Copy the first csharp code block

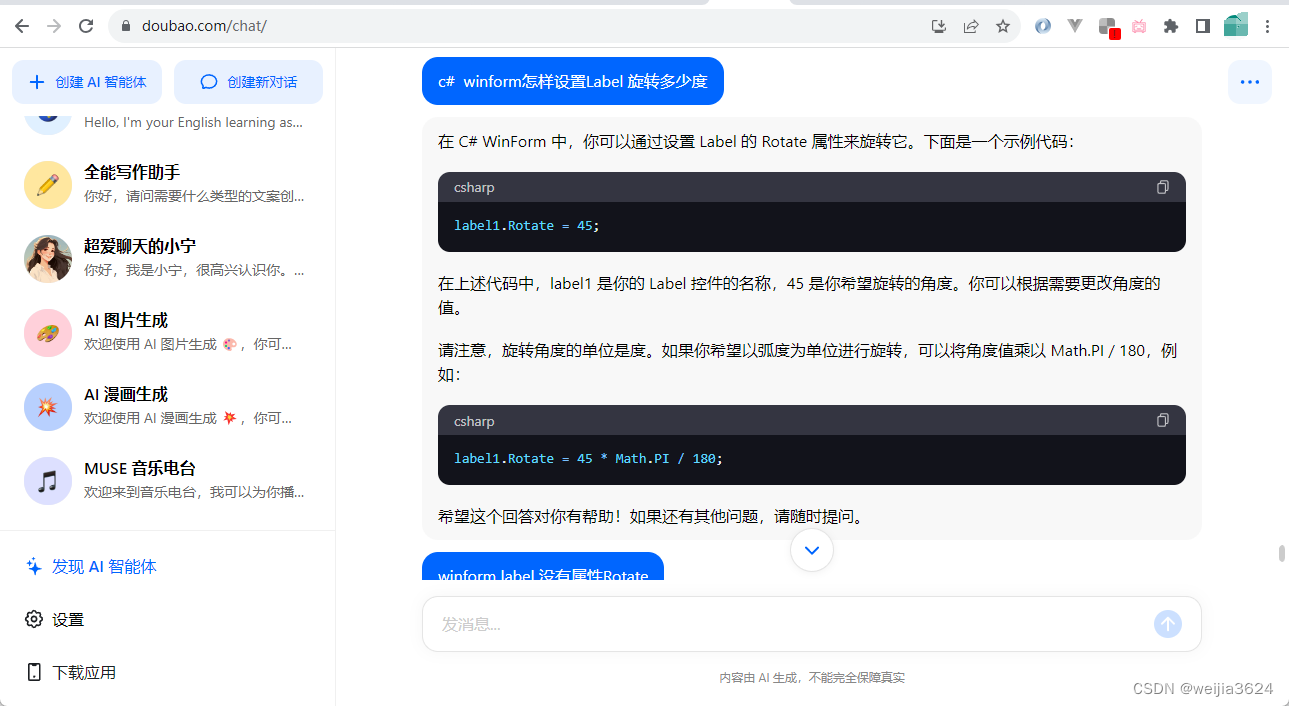tap(1162, 187)
